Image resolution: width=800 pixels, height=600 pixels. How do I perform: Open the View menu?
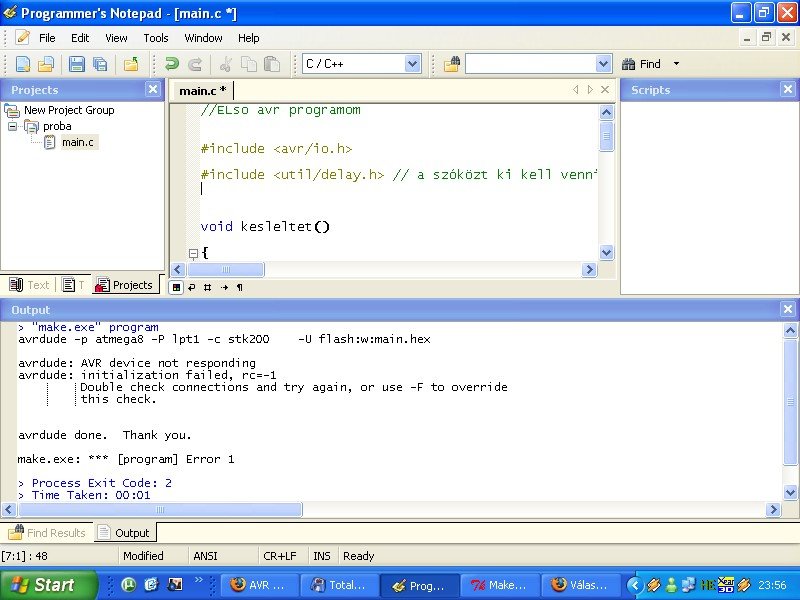(x=116, y=38)
